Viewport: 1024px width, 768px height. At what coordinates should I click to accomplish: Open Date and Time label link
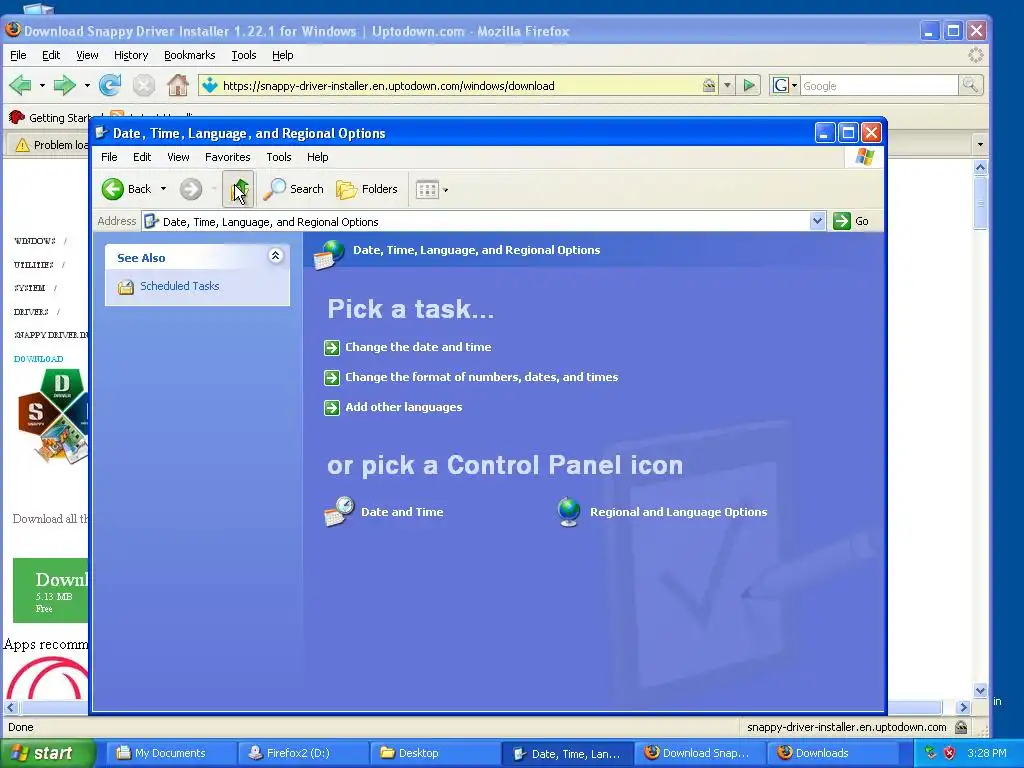[x=402, y=513]
